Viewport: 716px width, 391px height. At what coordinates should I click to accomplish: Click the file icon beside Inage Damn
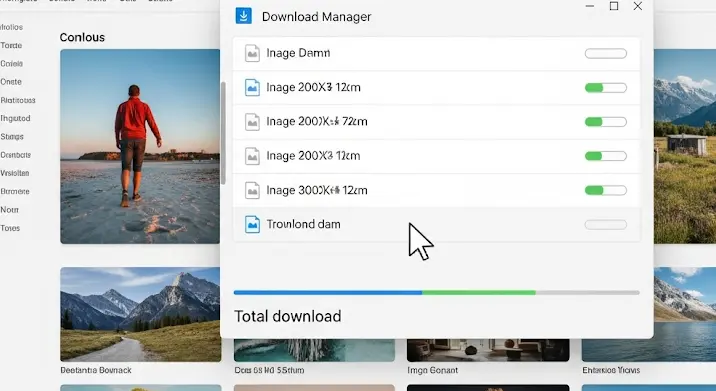(252, 53)
